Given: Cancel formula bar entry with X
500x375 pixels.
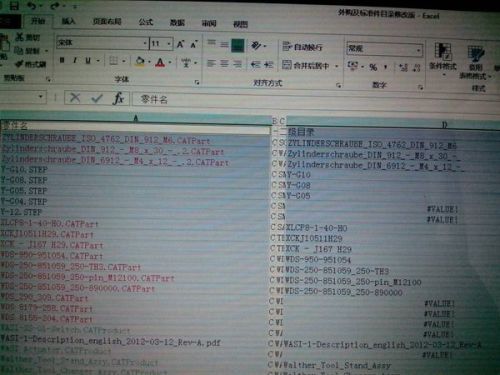Looking at the screenshot, I should 75,98.
